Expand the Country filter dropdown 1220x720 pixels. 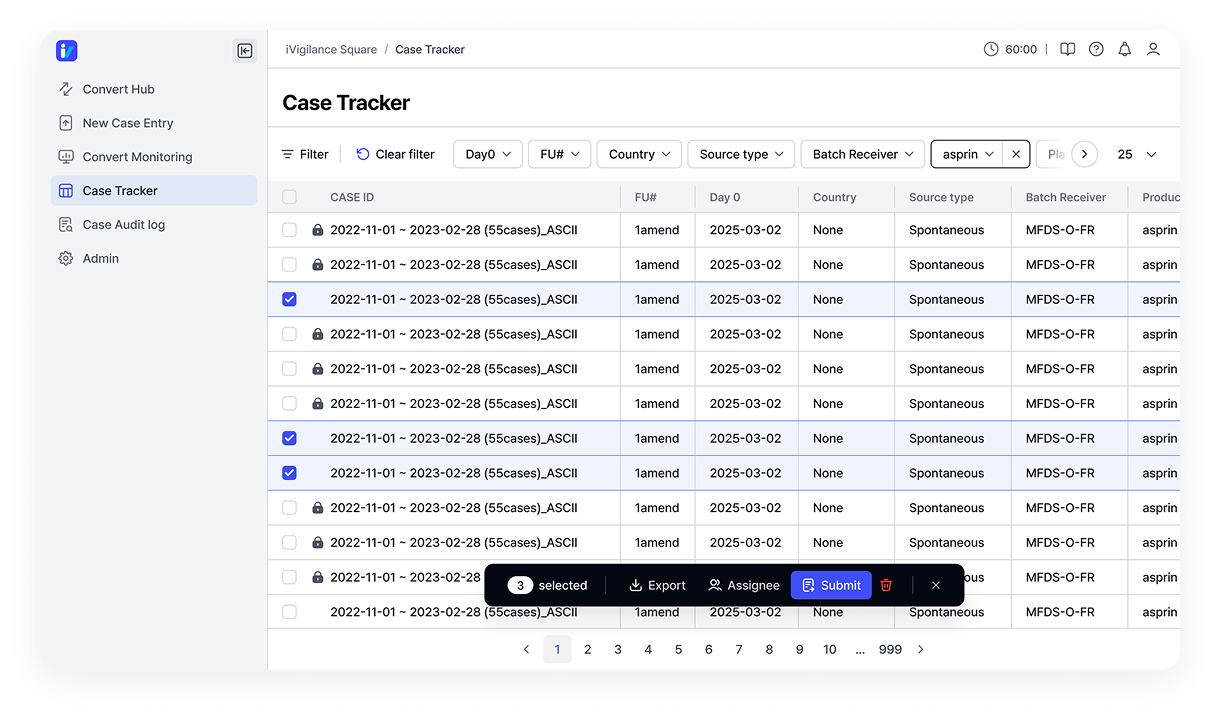coord(639,154)
